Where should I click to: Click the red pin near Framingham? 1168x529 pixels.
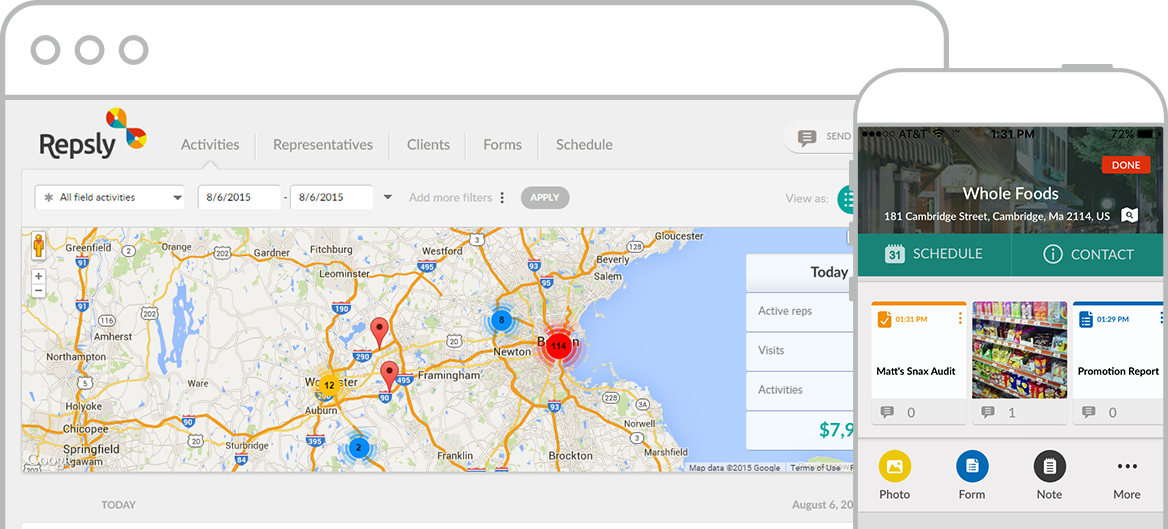point(389,376)
